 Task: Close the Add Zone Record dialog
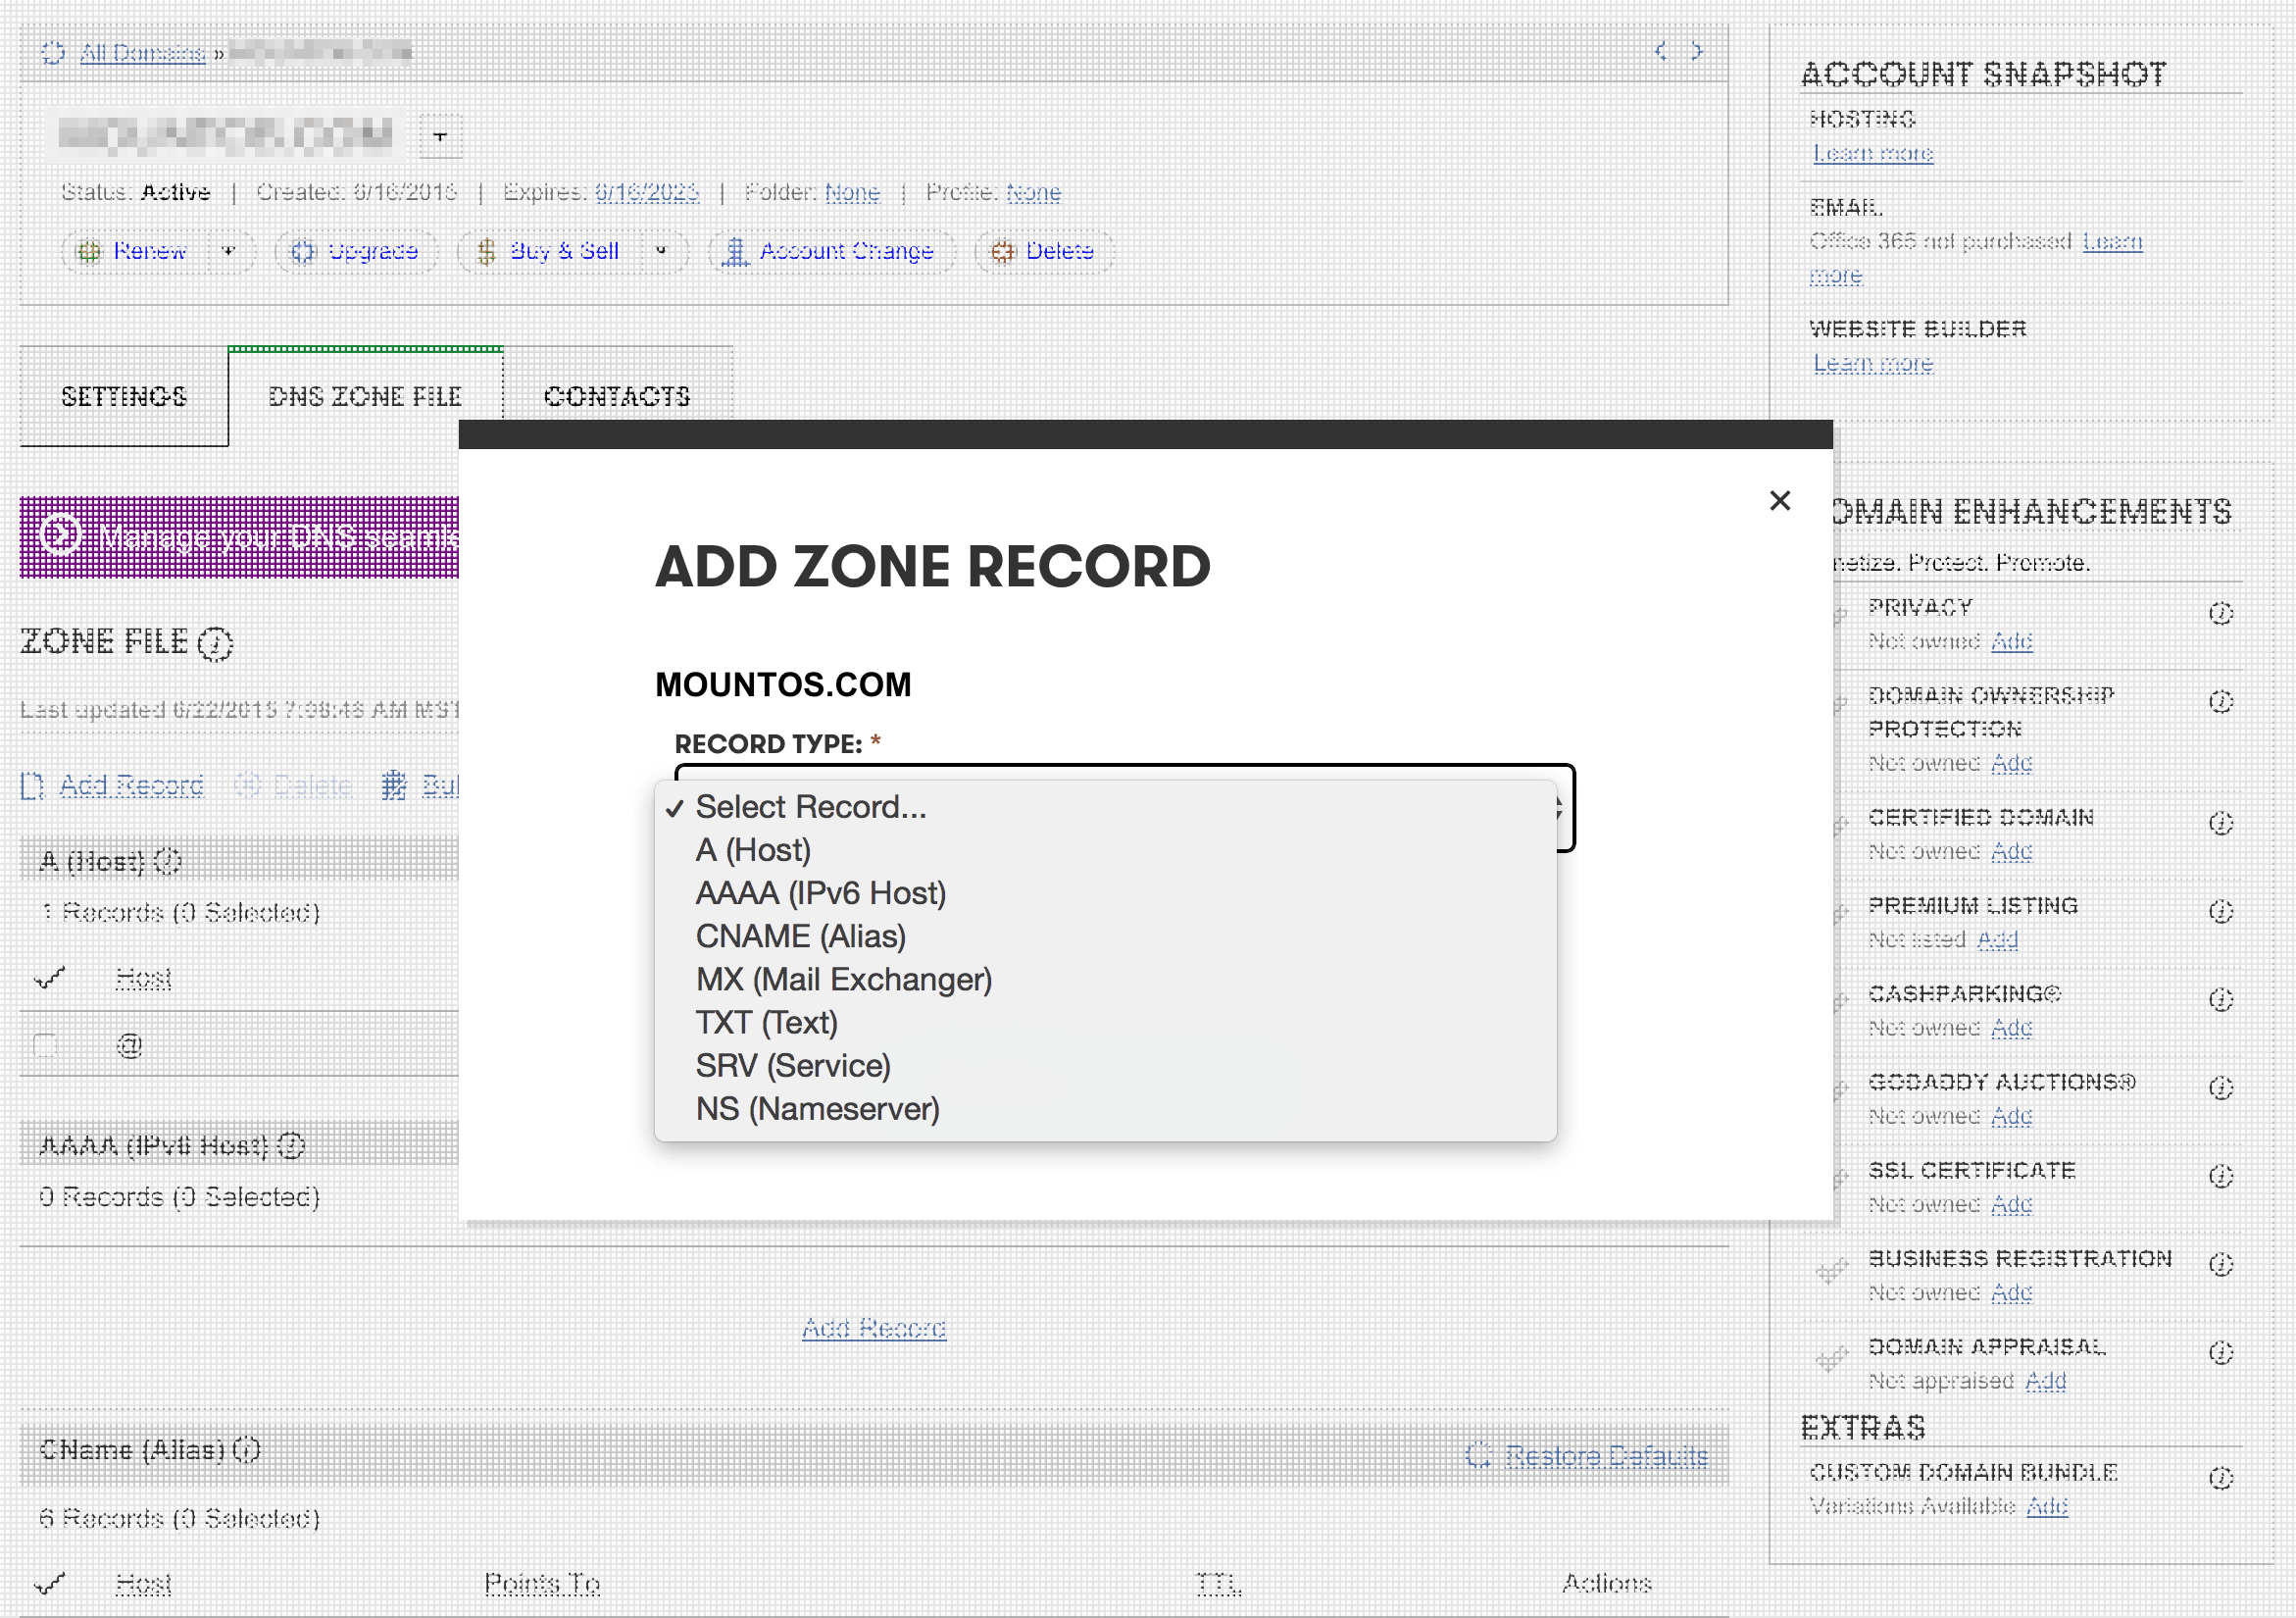coord(1779,500)
